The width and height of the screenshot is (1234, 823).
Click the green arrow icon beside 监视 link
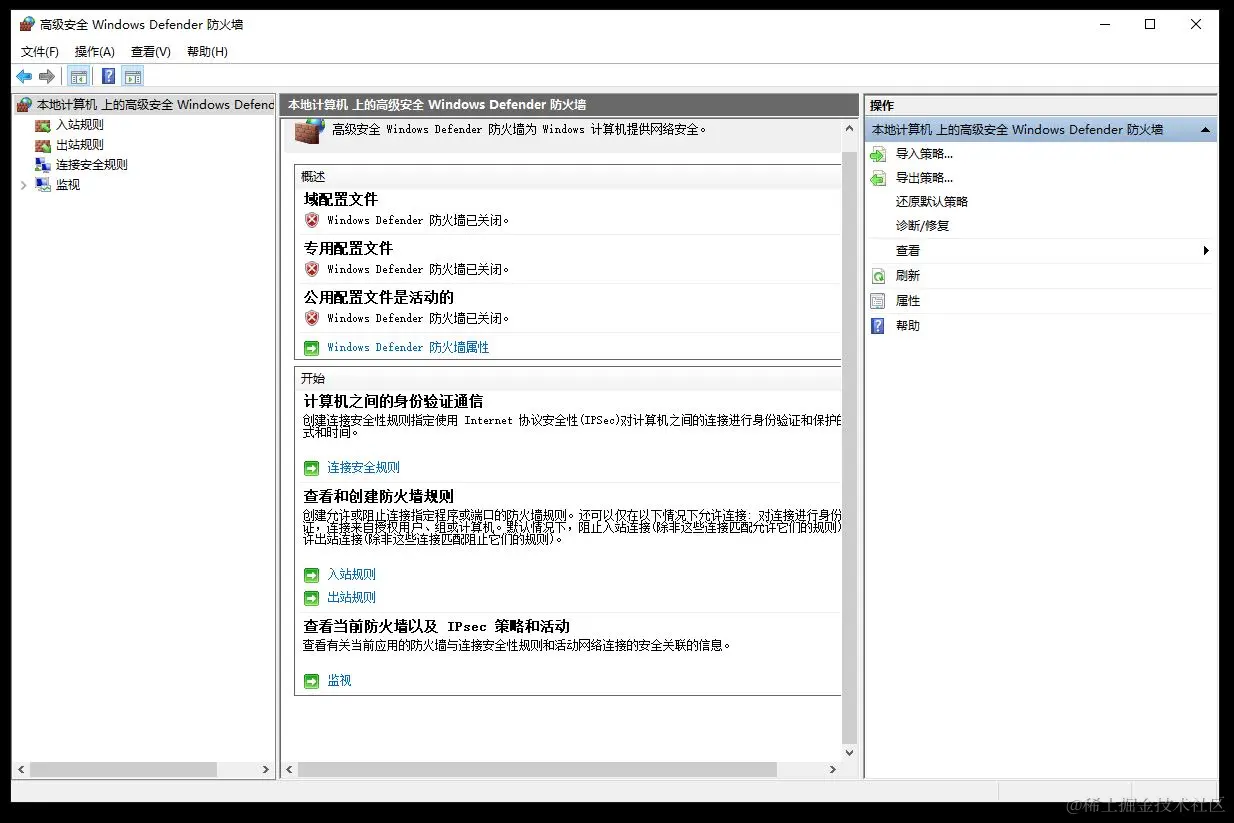312,681
